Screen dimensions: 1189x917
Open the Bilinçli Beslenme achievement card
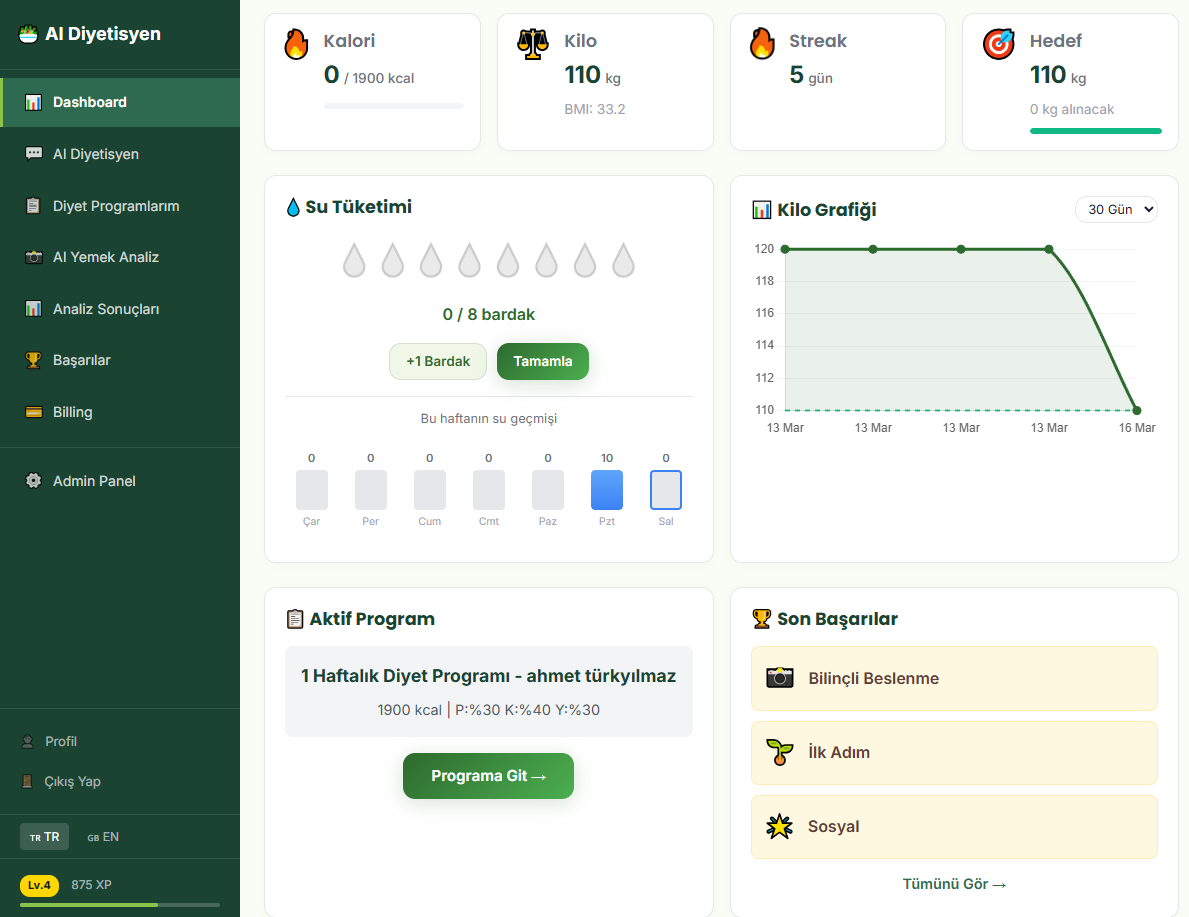tap(954, 678)
